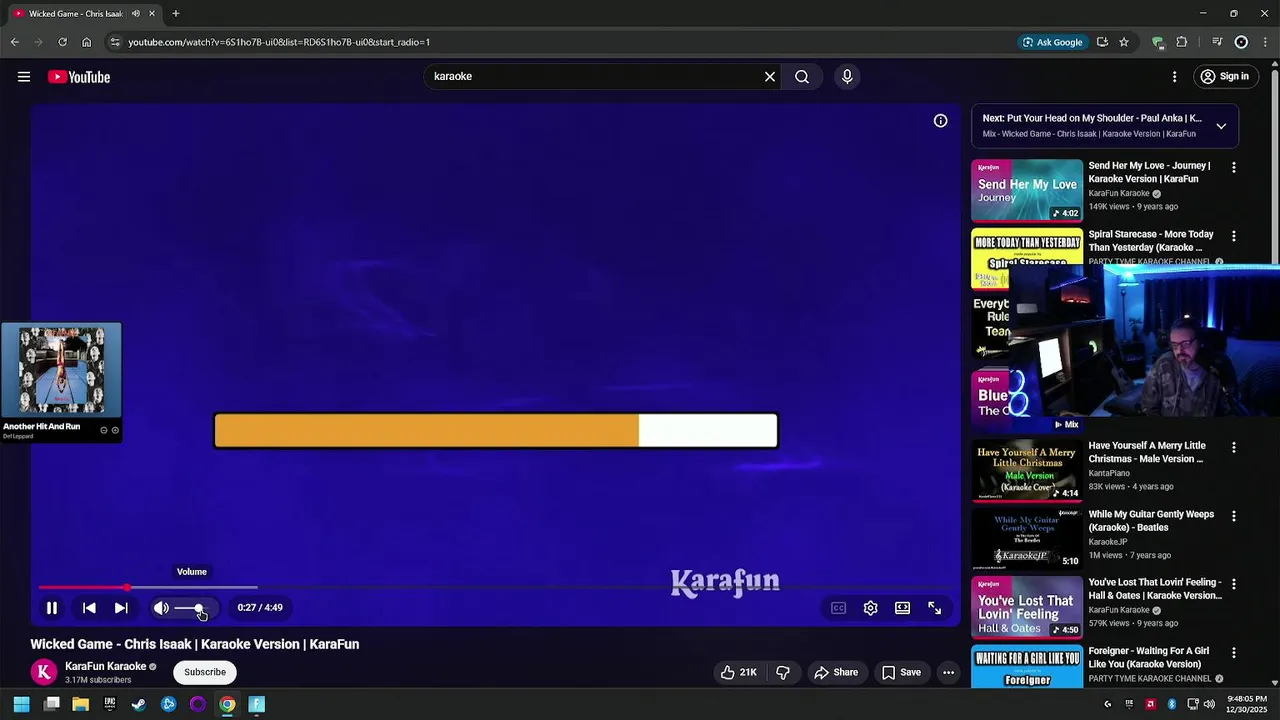The image size is (1280, 720).
Task: Click the Sign in button
Action: [1225, 77]
